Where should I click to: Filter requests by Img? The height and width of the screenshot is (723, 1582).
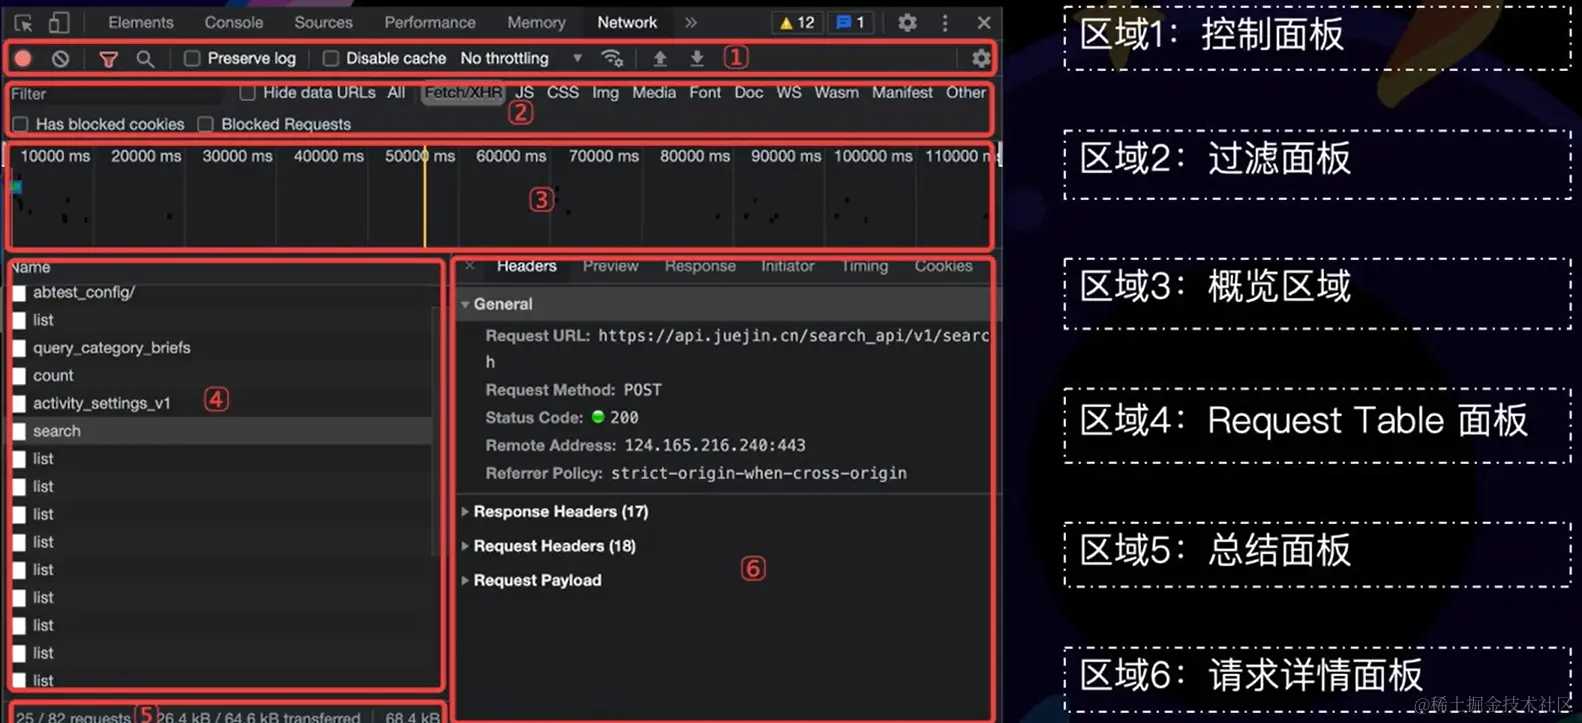[x=605, y=92]
